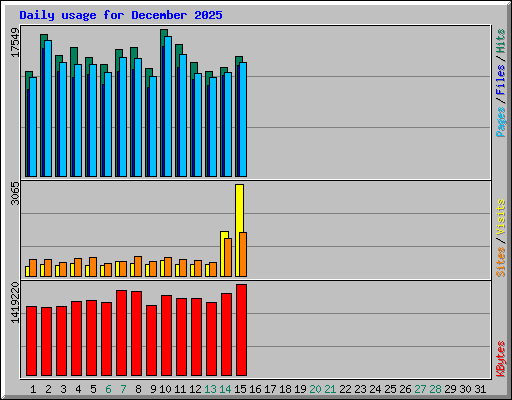The width and height of the screenshot is (512, 400).
Task: Click green weekend day 21 label
Action: click(x=330, y=389)
